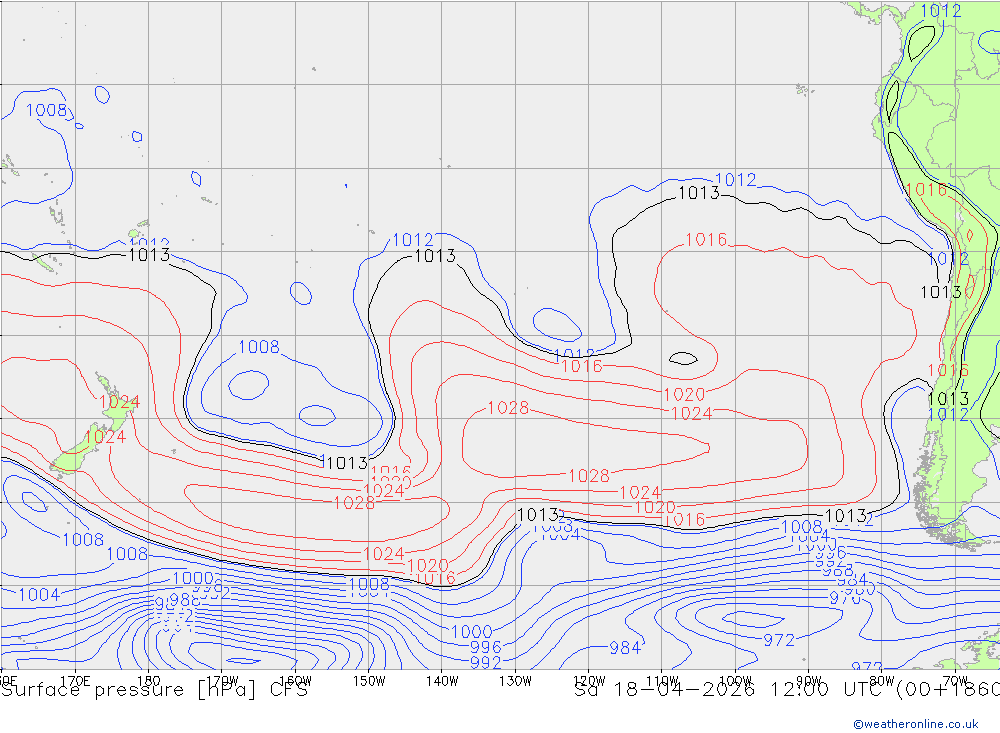The image size is (1000, 733).
Task: Click the 100W longitude axis label
Action: click(x=735, y=681)
